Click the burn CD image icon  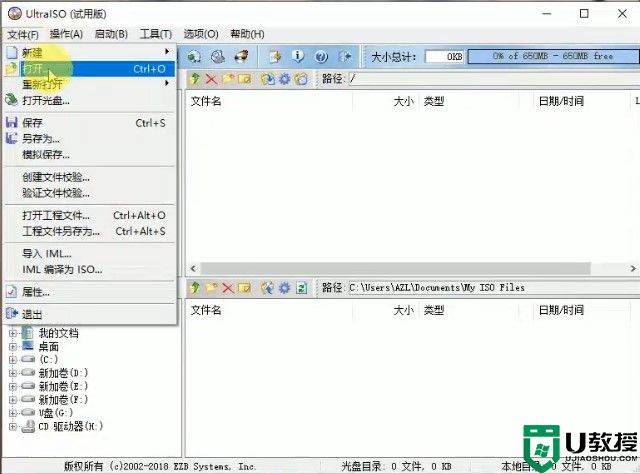click(x=241, y=56)
